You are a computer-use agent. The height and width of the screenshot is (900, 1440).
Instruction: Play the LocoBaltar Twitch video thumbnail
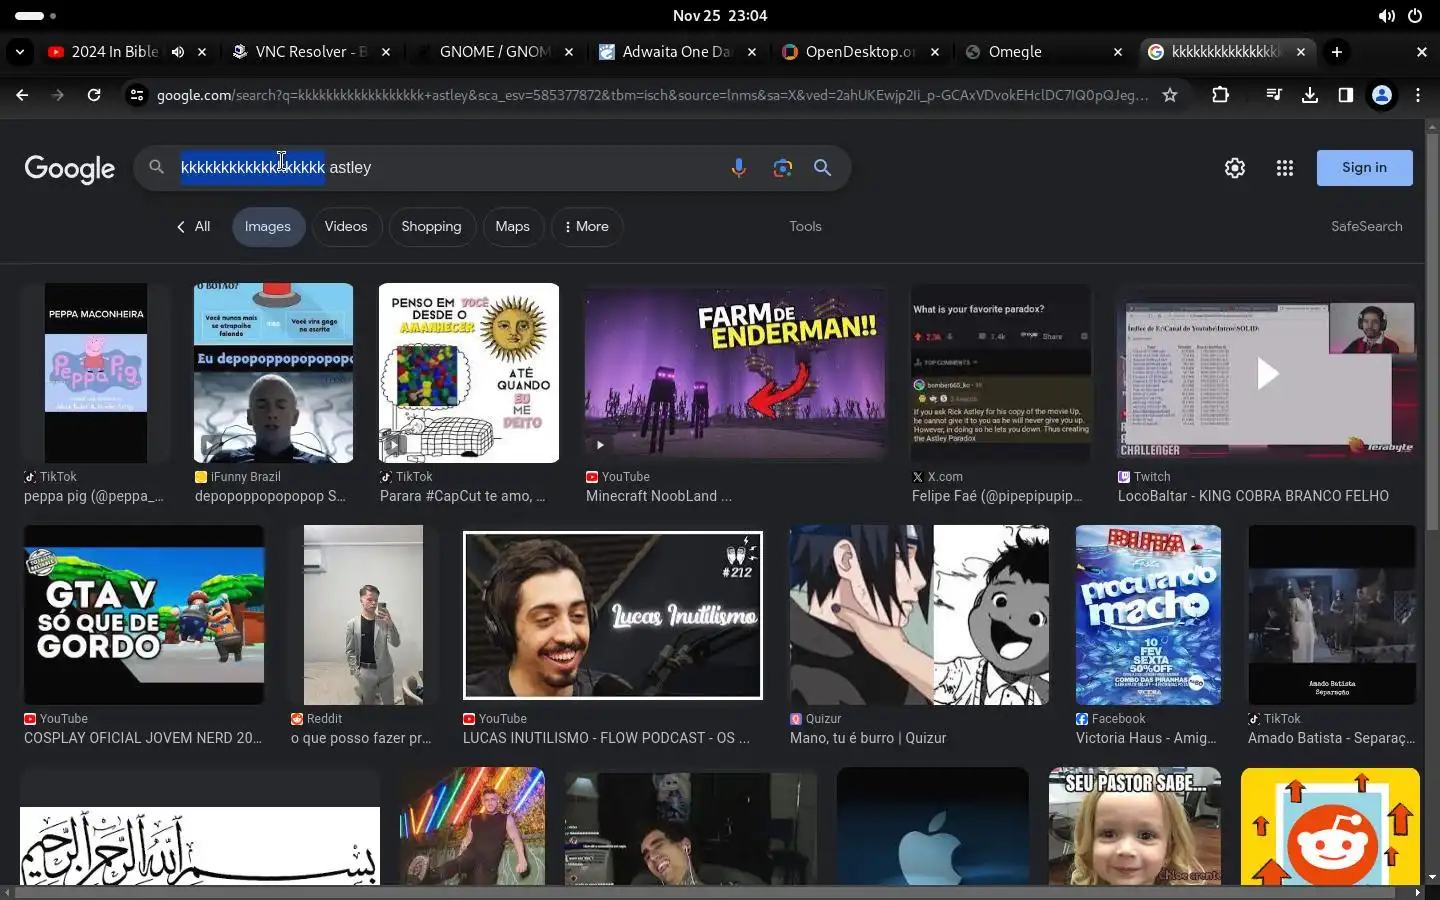coord(1267,373)
